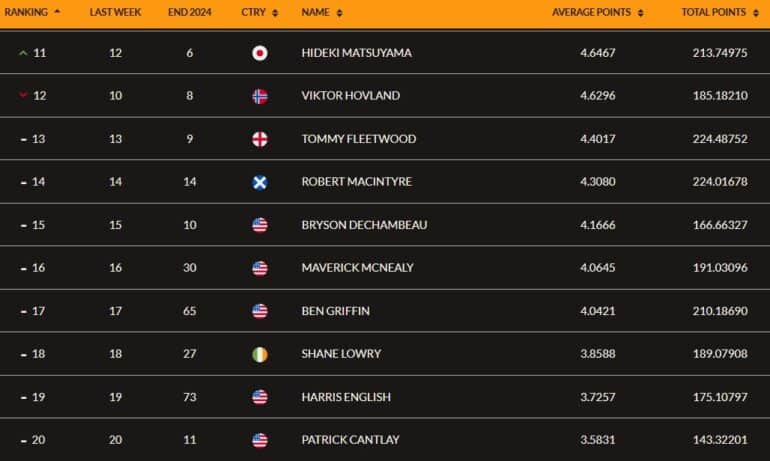
Task: Click Harris English total points 175.10797
Action: tap(720, 397)
